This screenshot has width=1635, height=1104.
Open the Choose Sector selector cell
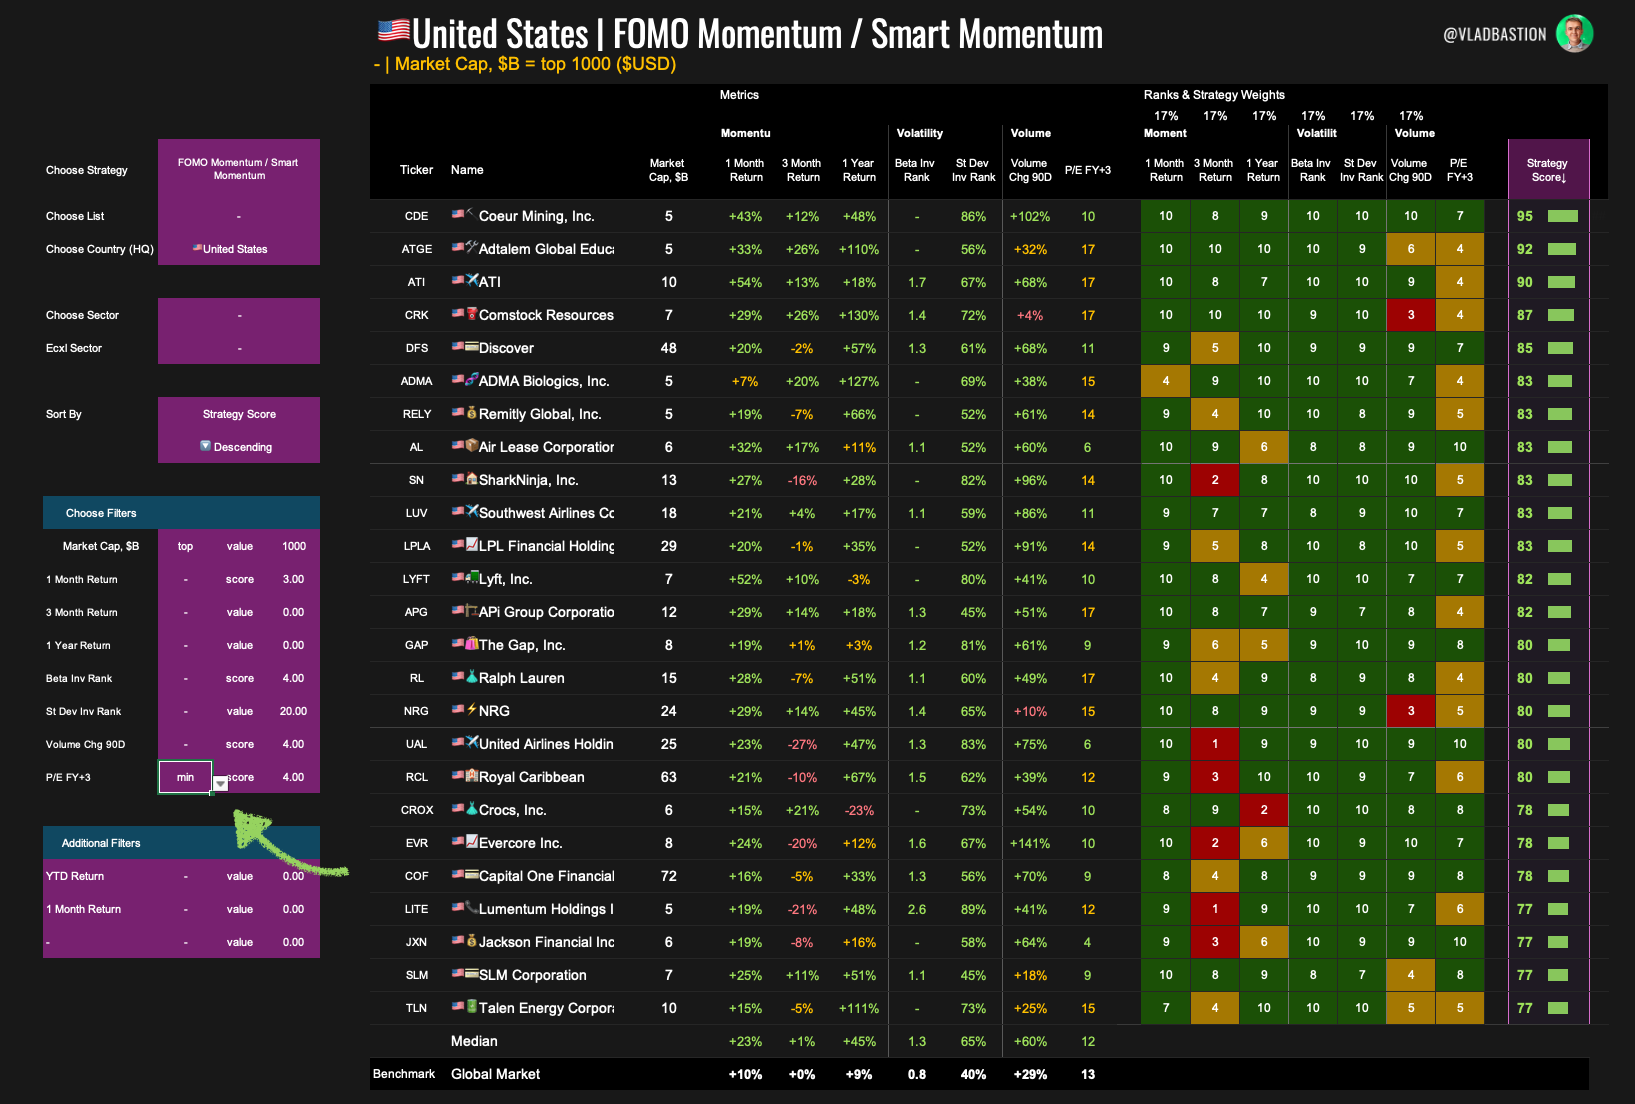pyautogui.click(x=239, y=315)
